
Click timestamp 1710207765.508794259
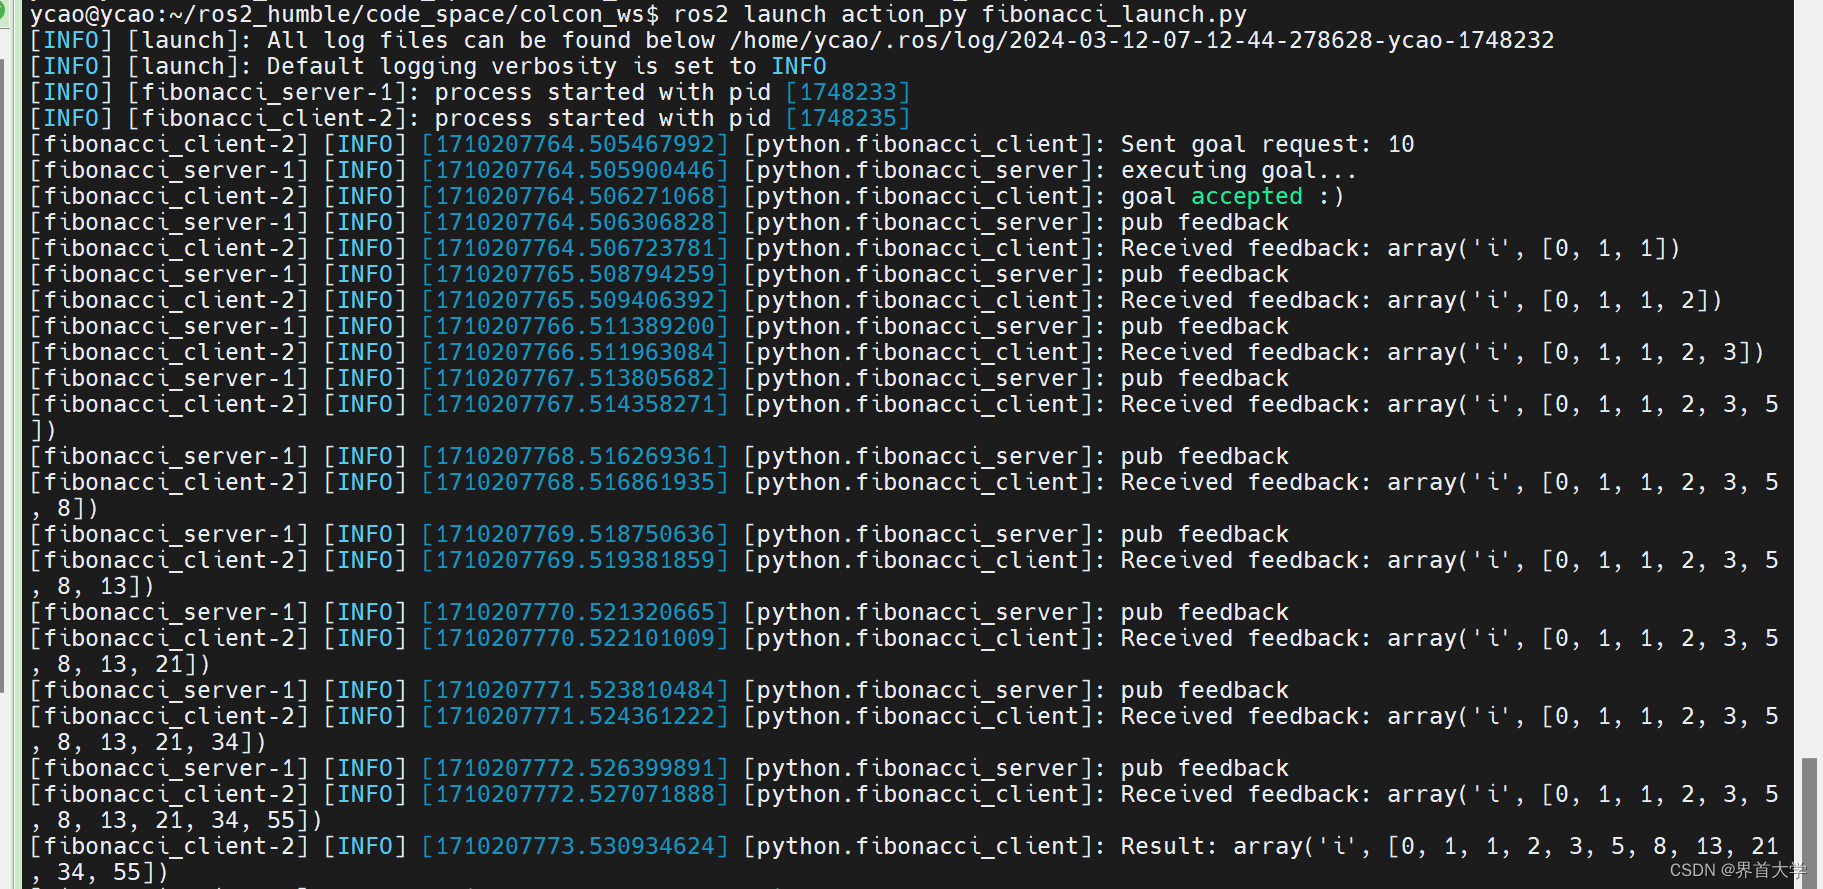pos(575,274)
